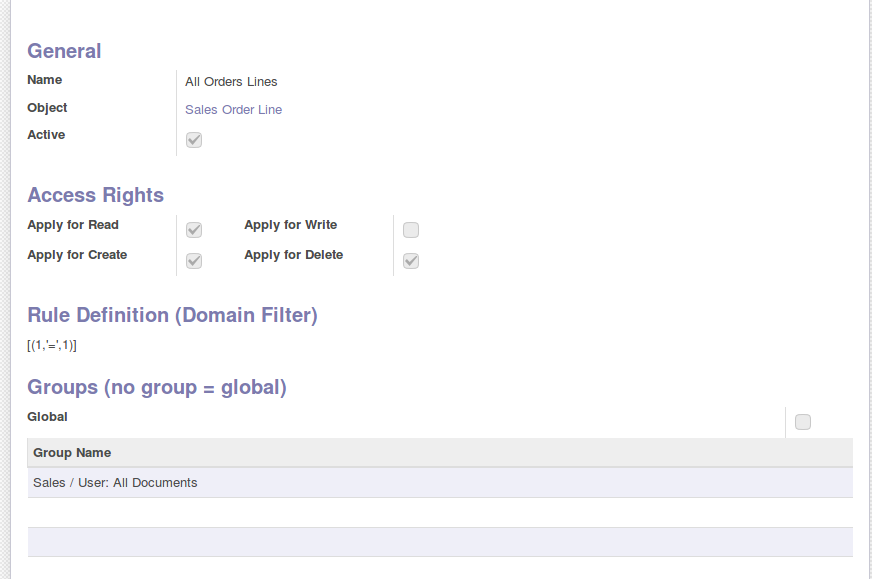Click the Apply for Read label
The height and width of the screenshot is (579, 872).
pos(73,225)
